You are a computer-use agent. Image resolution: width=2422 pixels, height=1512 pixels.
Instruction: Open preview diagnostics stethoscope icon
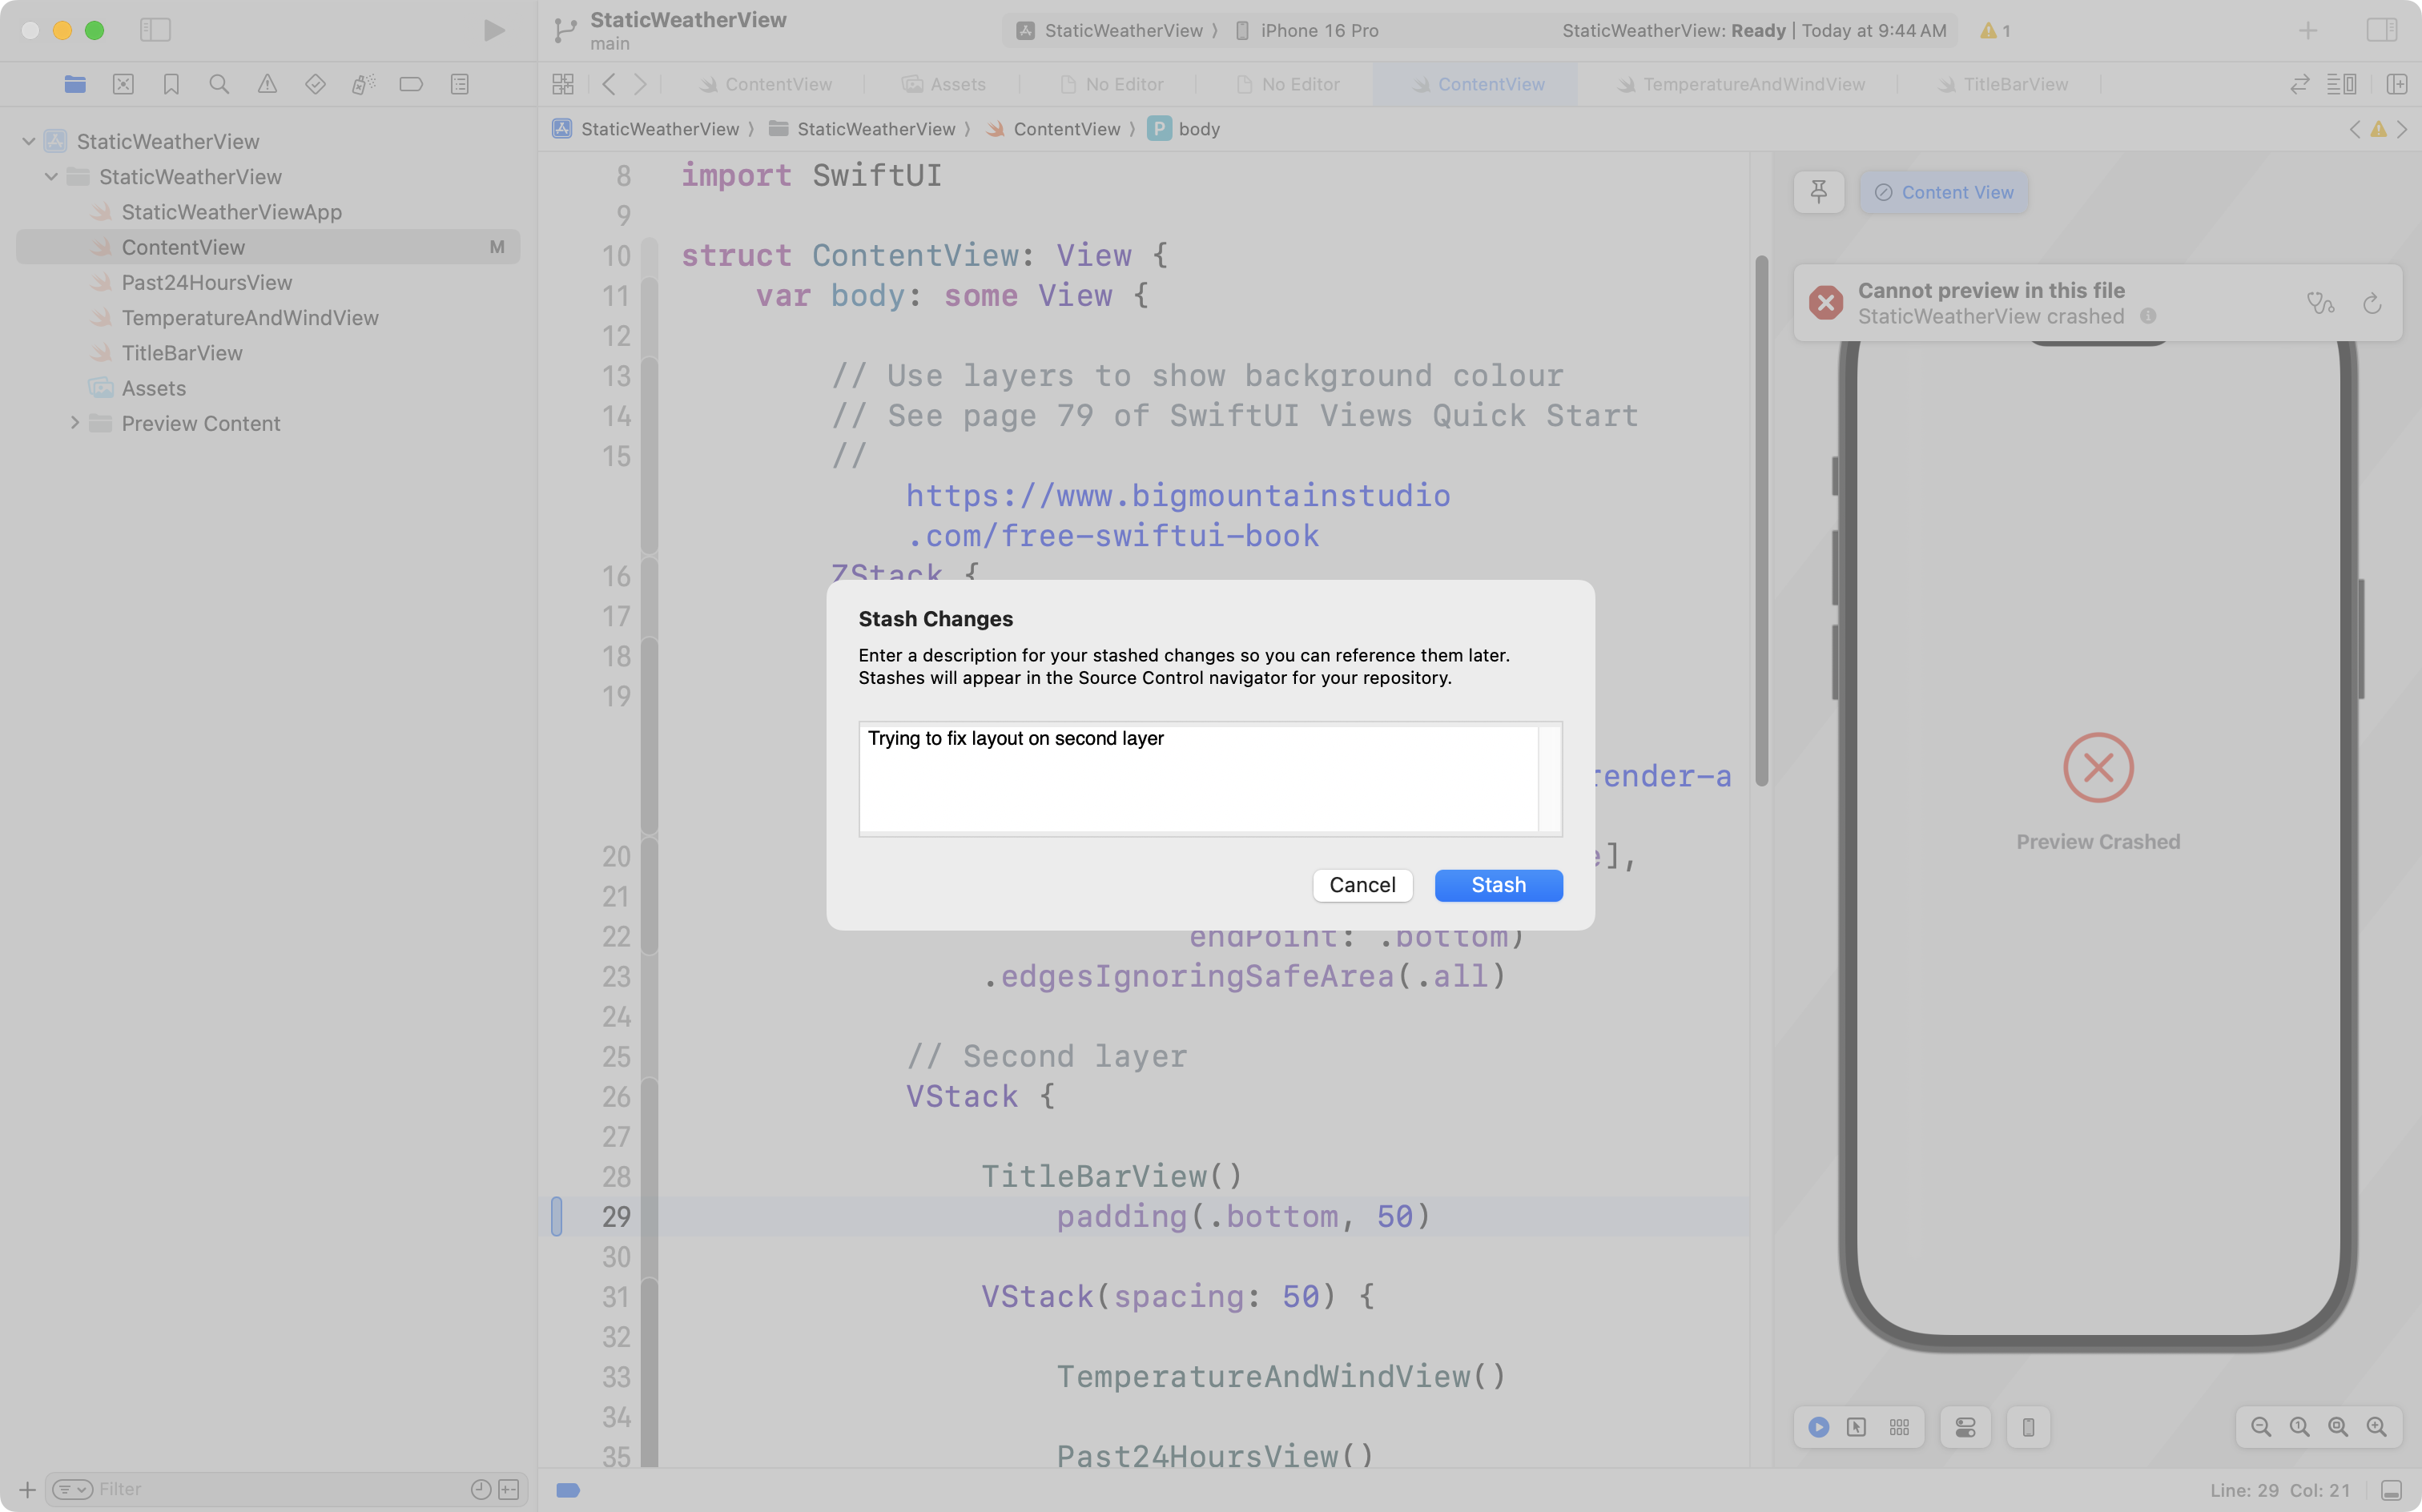tap(2320, 304)
